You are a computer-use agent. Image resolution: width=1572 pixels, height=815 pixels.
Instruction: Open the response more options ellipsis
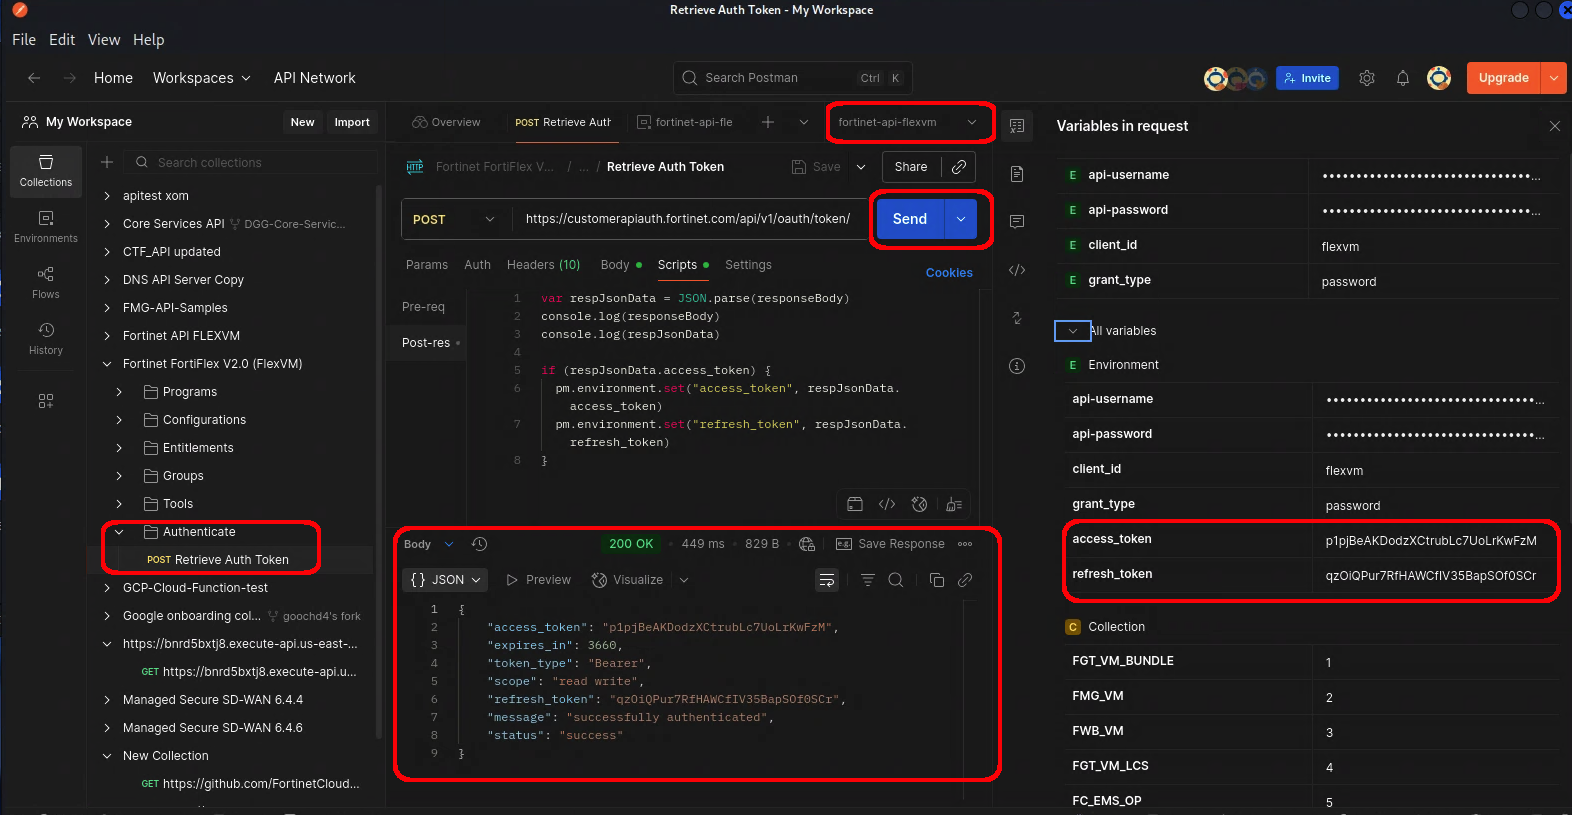pyautogui.click(x=965, y=544)
